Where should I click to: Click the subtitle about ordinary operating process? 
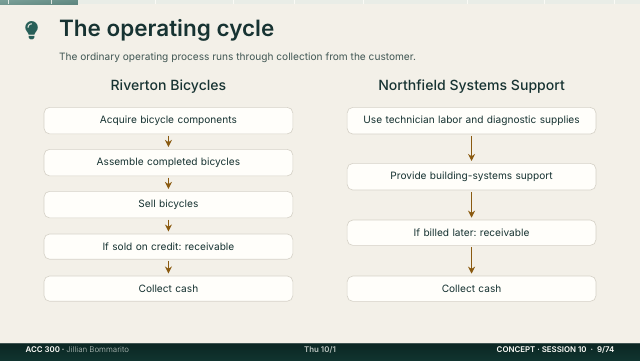pyautogui.click(x=237, y=56)
